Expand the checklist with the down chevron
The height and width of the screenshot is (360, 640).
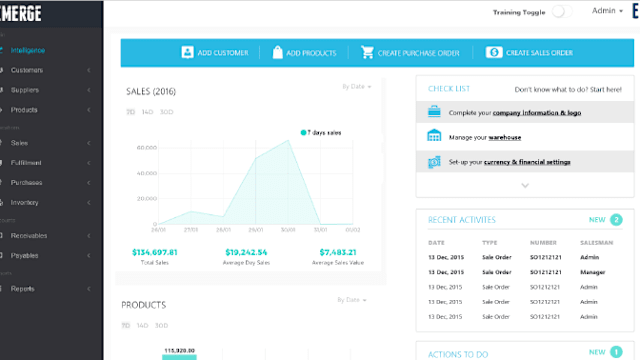[525, 185]
